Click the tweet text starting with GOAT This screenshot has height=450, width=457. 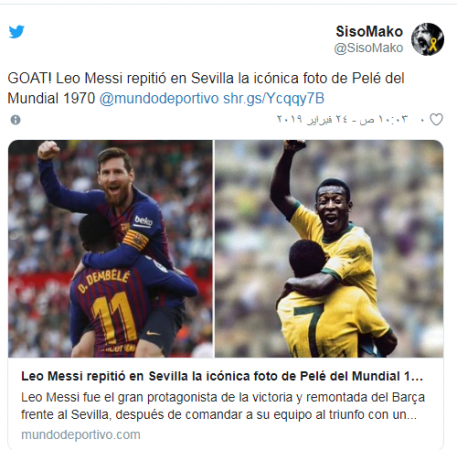point(206,88)
